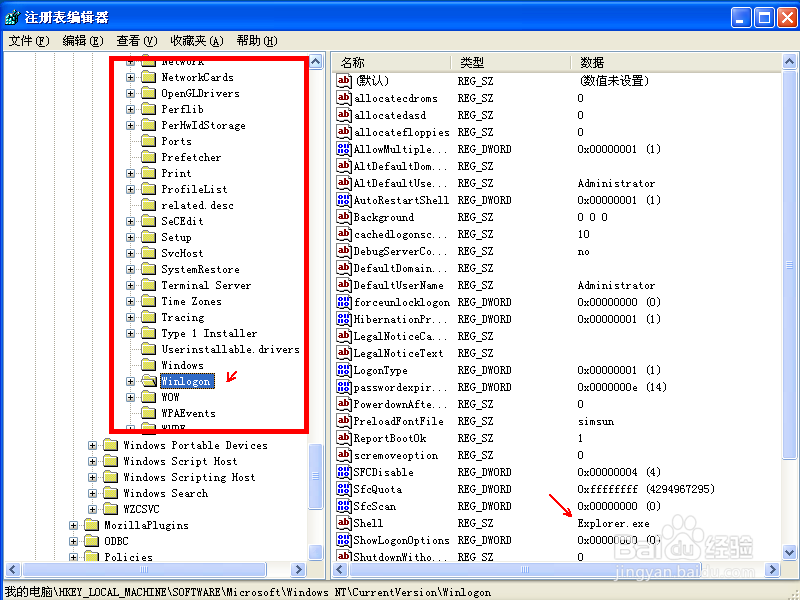Click the string icon for (默认) value
Screen dimensions: 800x600
coord(344,81)
